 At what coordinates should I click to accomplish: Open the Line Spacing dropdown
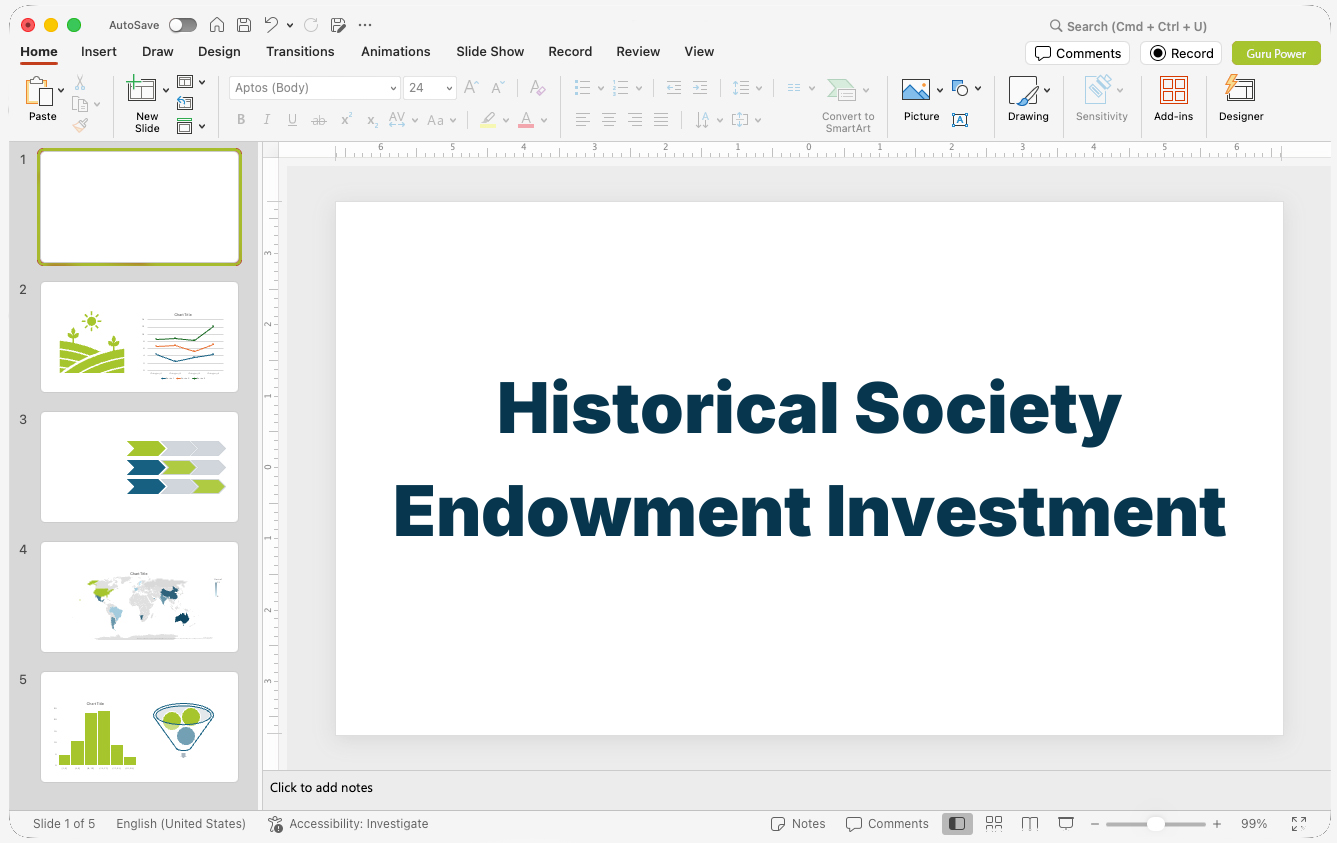tap(747, 88)
